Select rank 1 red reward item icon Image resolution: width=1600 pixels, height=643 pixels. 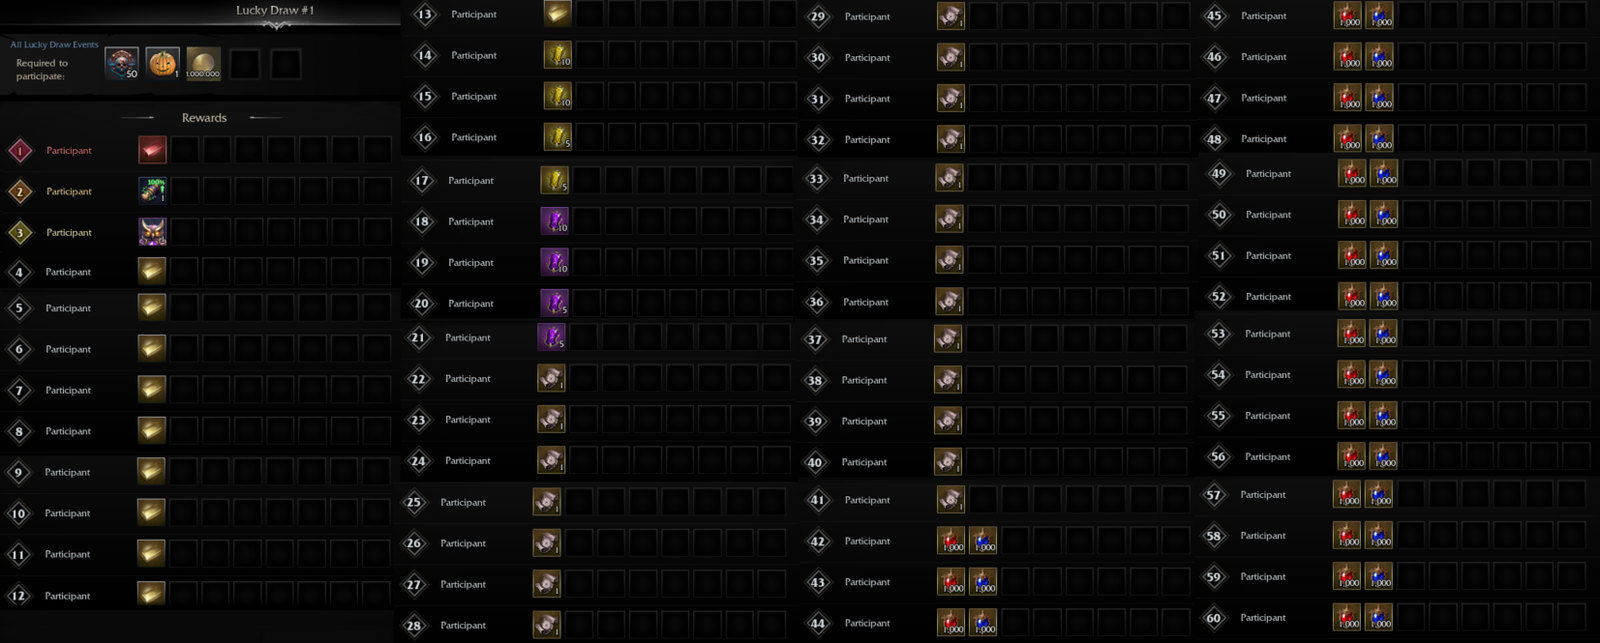[x=152, y=150]
